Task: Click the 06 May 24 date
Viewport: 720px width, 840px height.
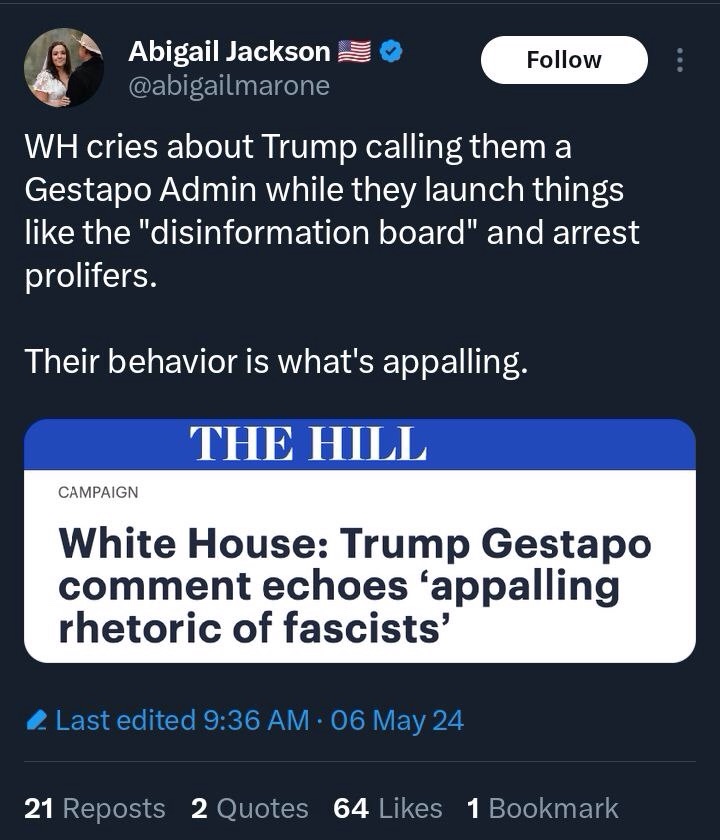Action: (397, 720)
